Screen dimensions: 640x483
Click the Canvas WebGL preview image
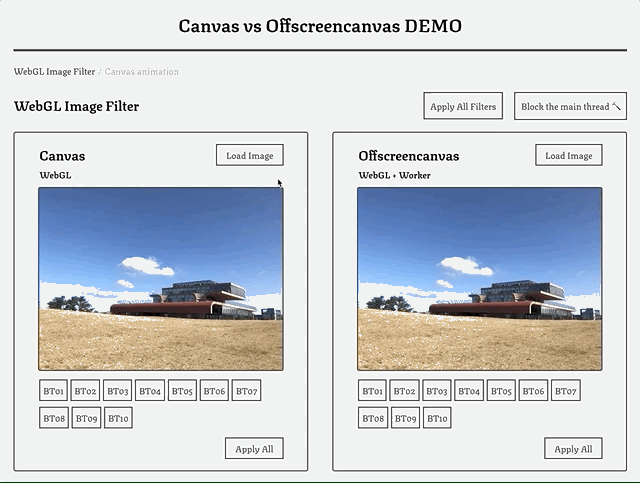coord(160,279)
